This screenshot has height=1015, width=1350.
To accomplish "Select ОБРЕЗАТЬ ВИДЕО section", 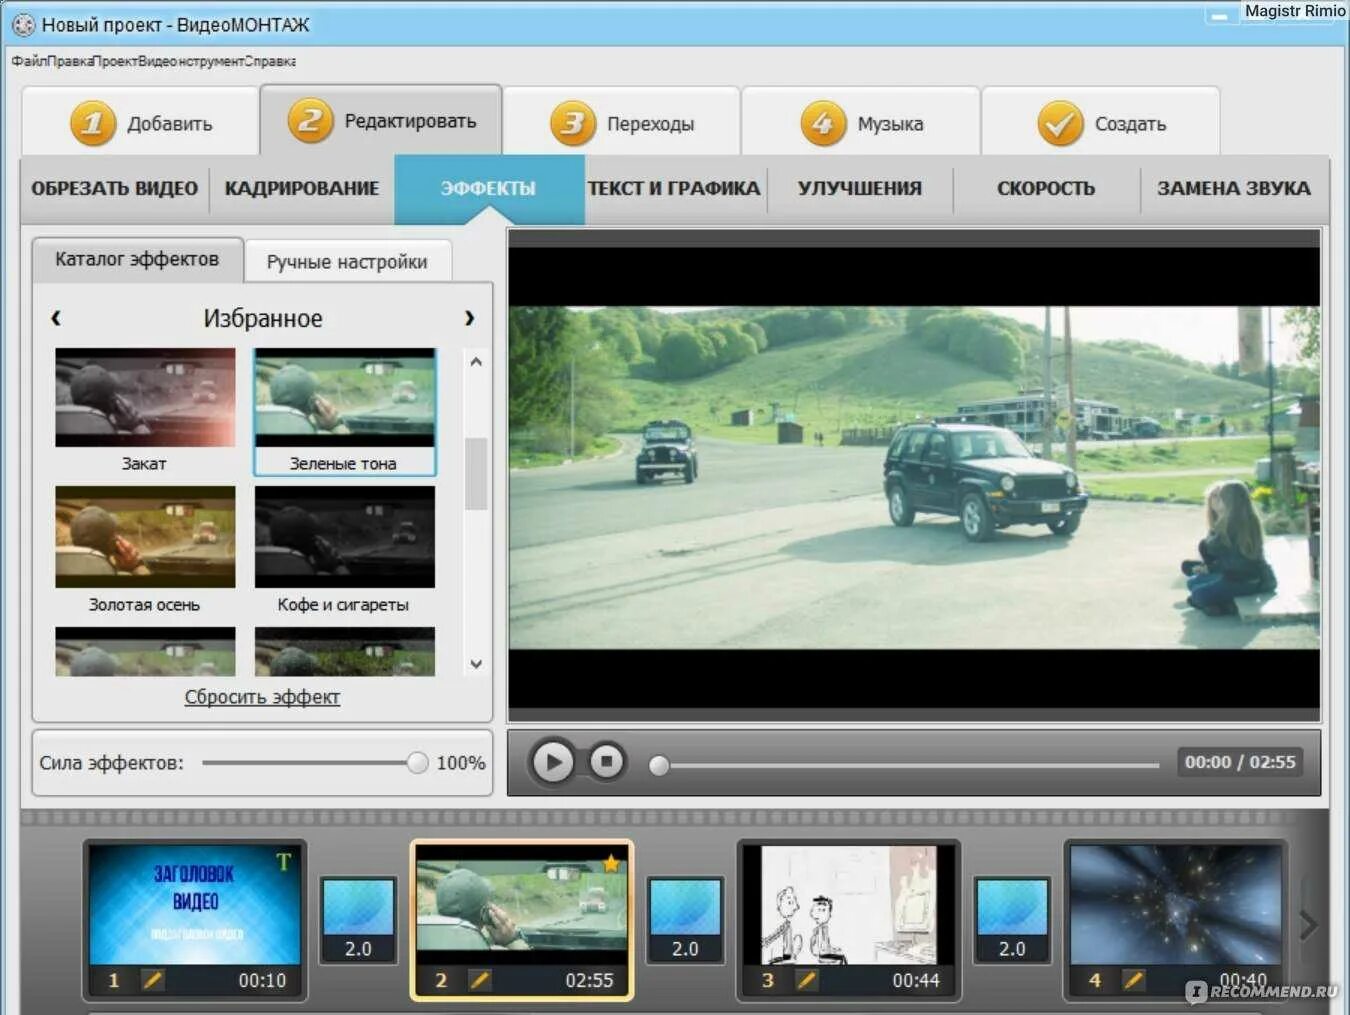I will coord(114,188).
